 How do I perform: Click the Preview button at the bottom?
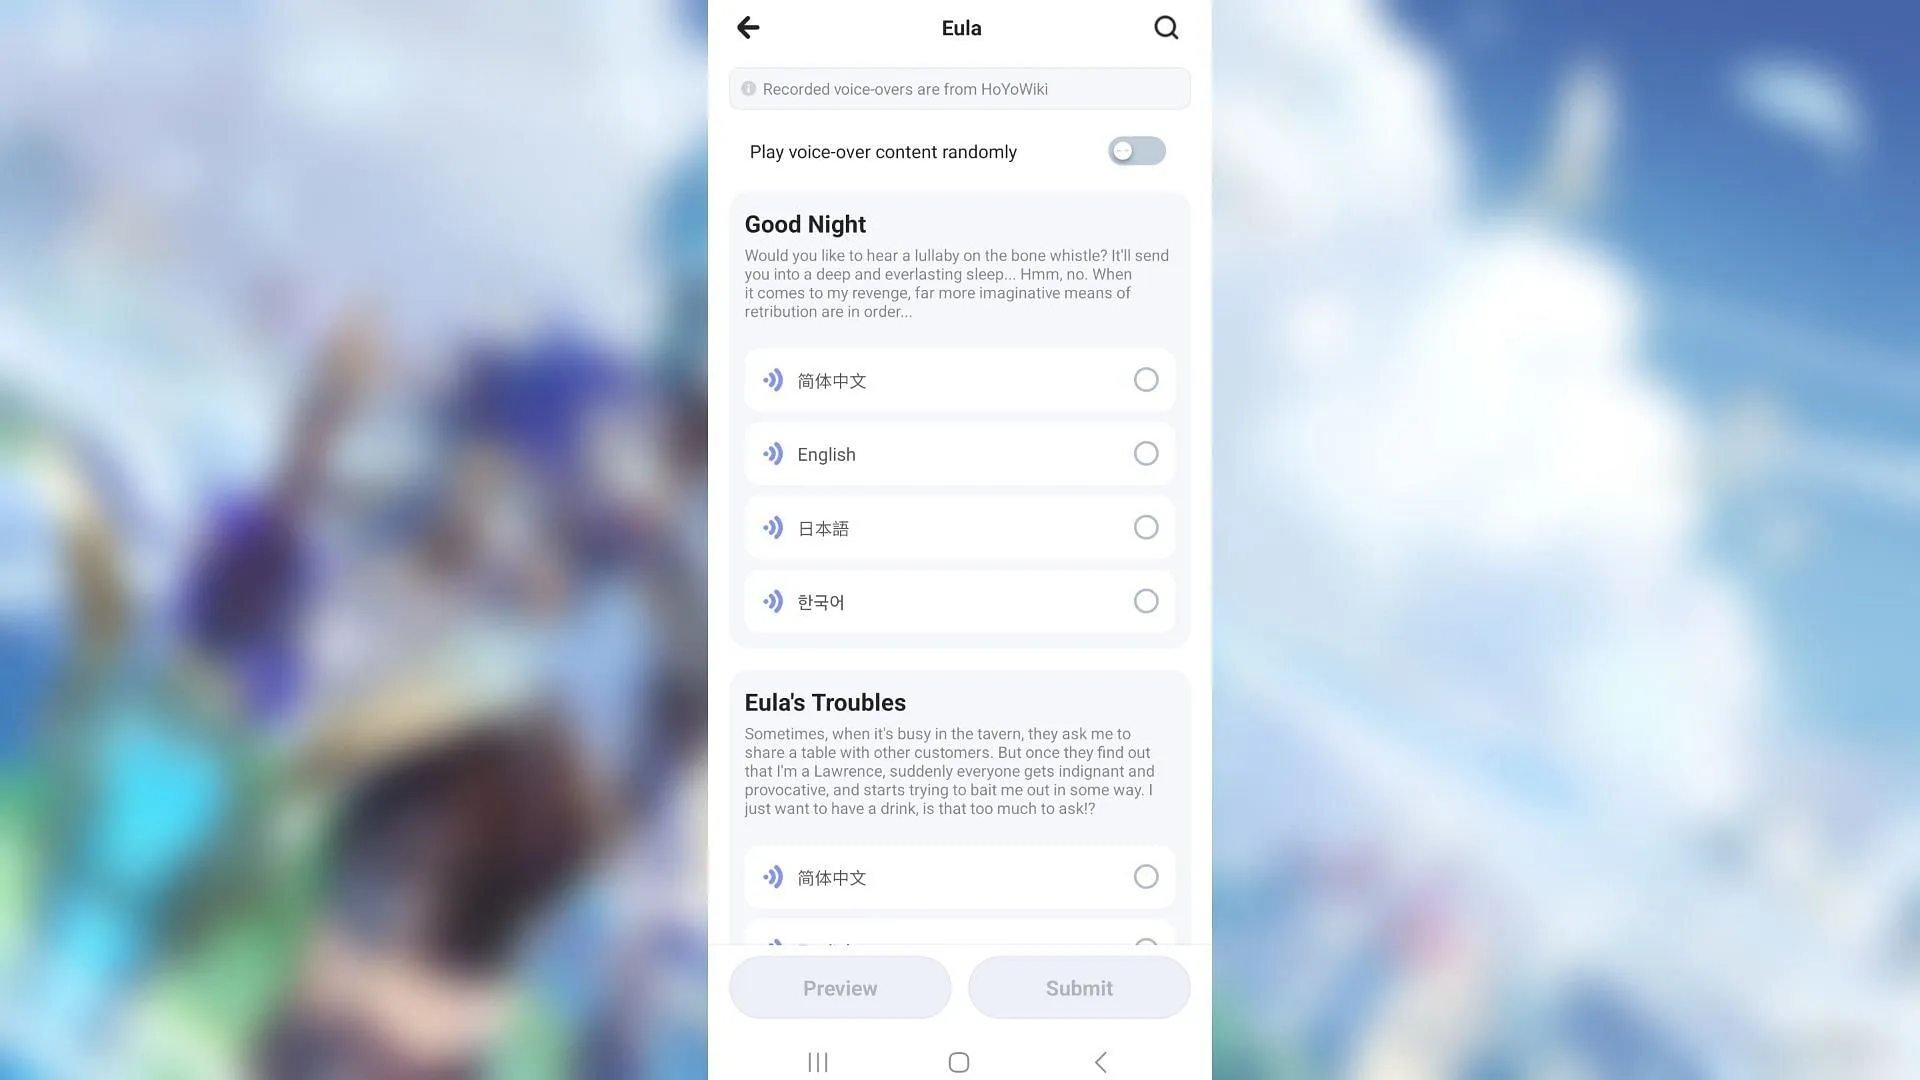point(840,988)
